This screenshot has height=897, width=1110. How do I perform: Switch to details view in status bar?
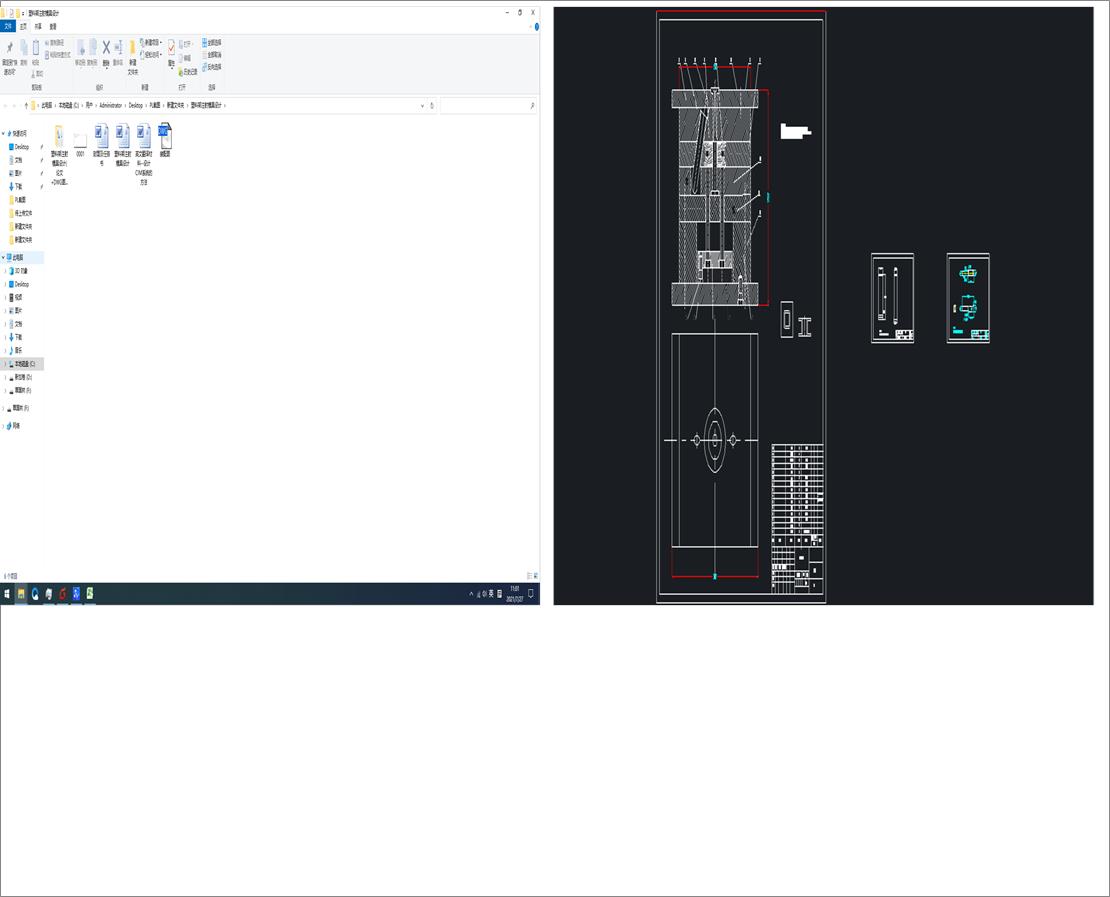click(529, 576)
